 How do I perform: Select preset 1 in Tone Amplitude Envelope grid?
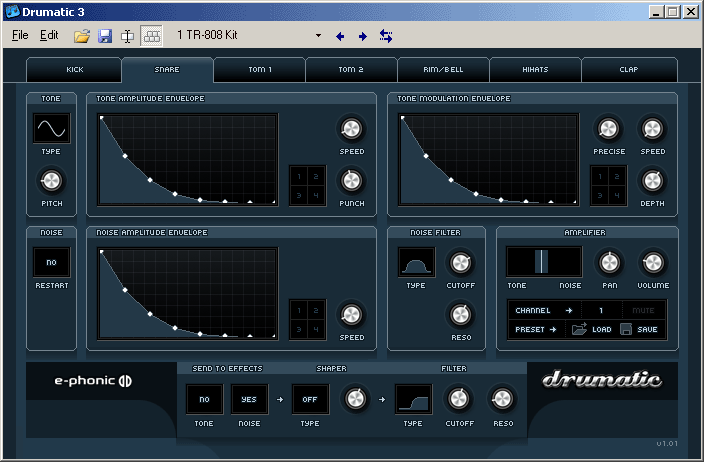tap(299, 176)
